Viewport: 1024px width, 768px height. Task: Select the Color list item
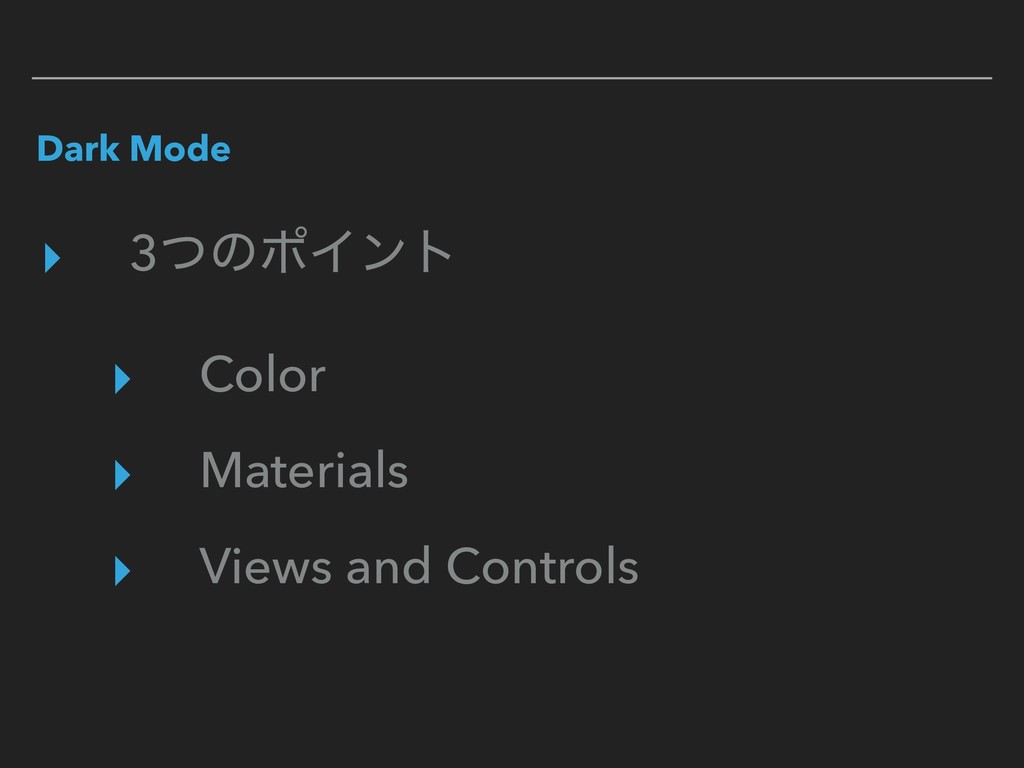263,374
